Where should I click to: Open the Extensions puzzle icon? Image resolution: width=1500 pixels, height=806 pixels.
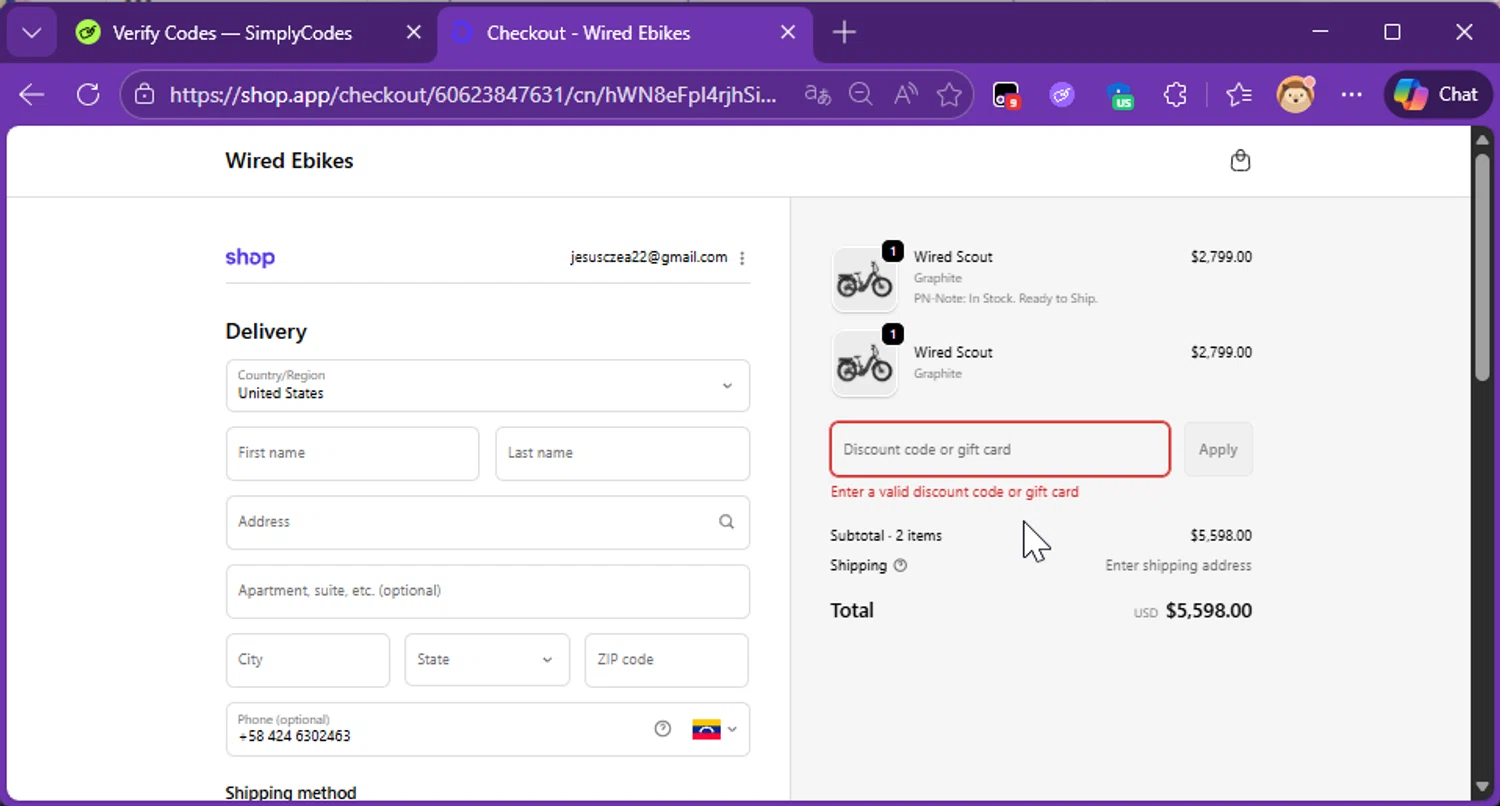(x=1176, y=95)
